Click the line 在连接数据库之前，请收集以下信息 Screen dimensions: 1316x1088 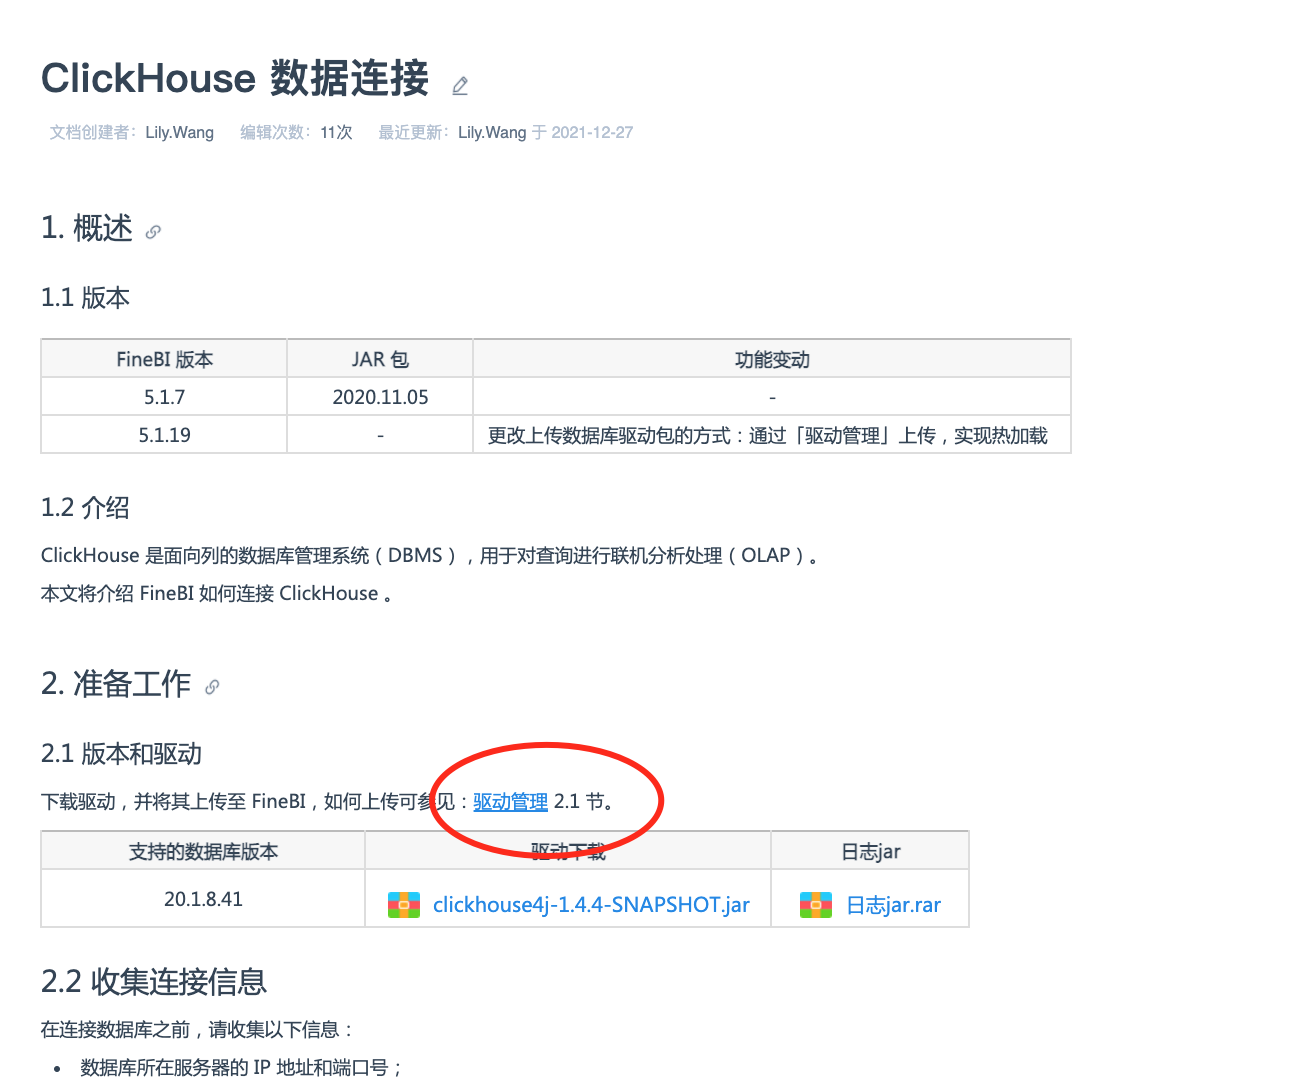click(x=197, y=1029)
